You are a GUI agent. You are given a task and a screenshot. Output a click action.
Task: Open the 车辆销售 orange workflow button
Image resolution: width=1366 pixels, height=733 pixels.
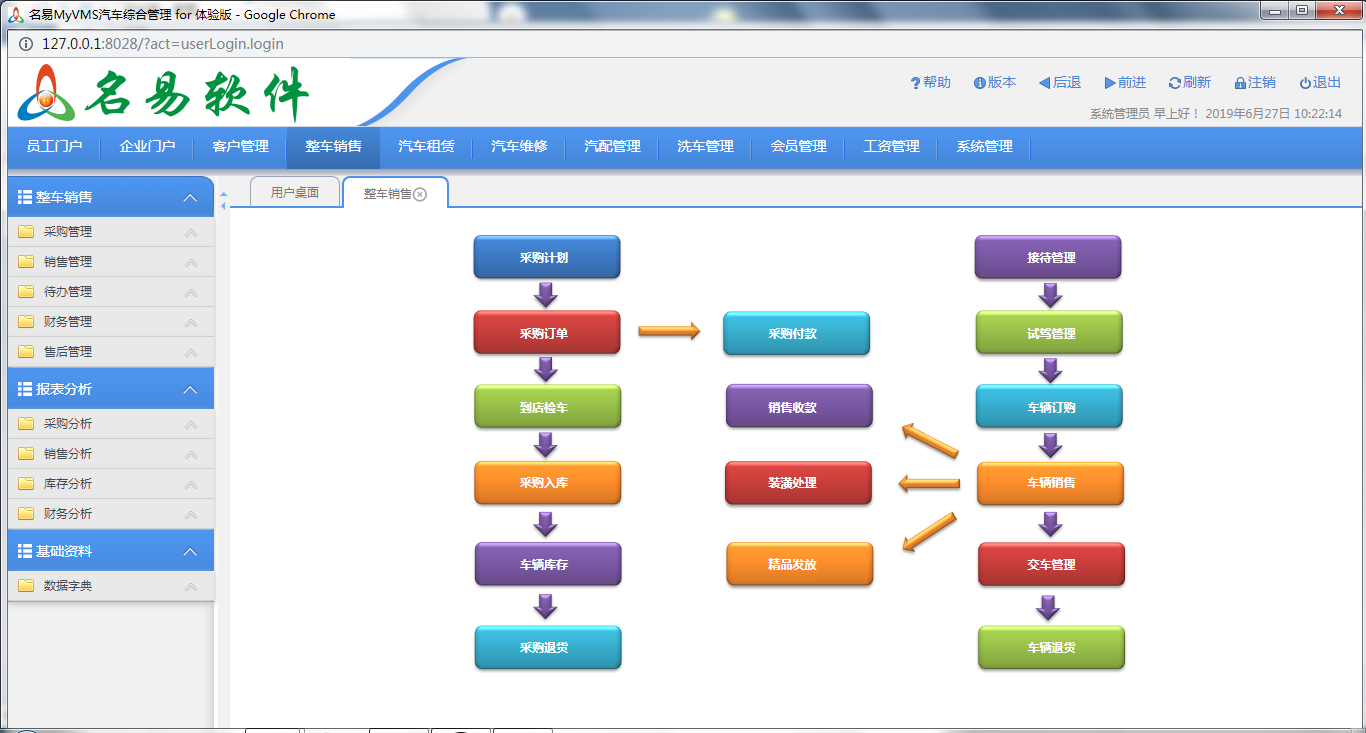[1050, 483]
